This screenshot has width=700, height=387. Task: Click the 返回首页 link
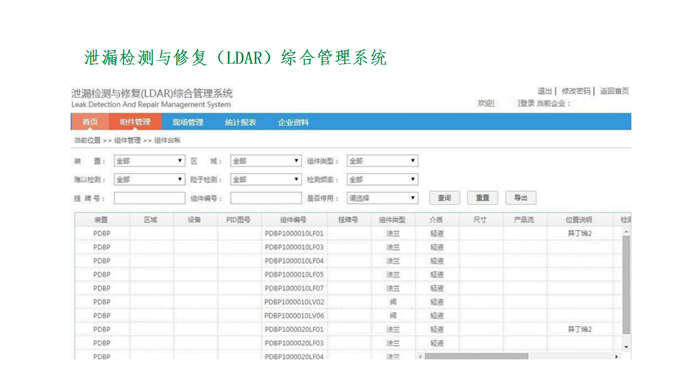614,91
